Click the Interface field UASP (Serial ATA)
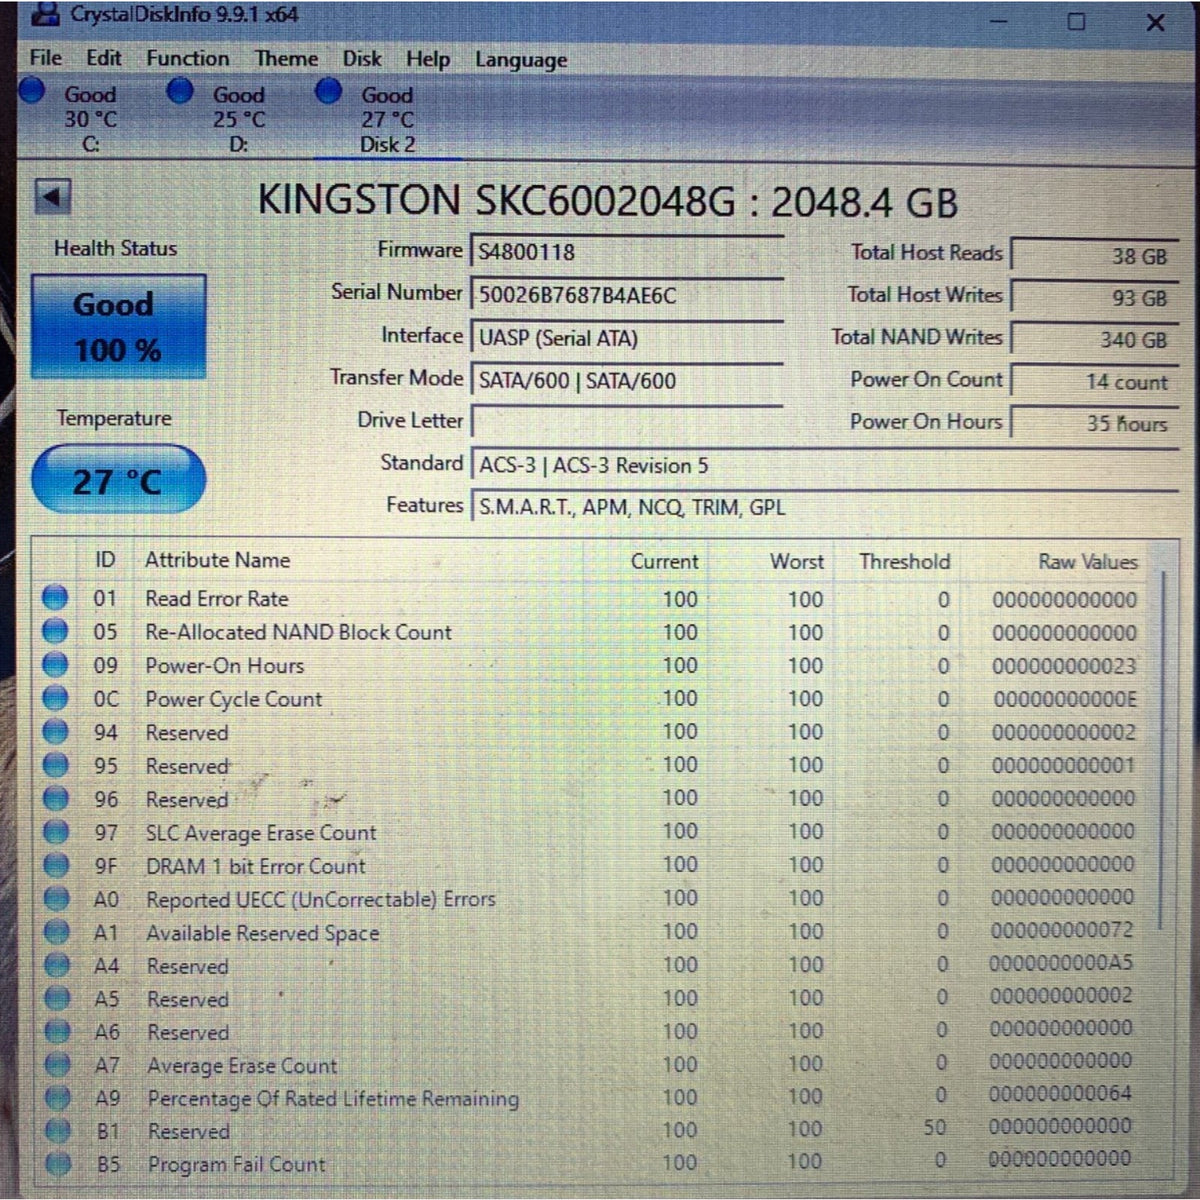 [626, 338]
